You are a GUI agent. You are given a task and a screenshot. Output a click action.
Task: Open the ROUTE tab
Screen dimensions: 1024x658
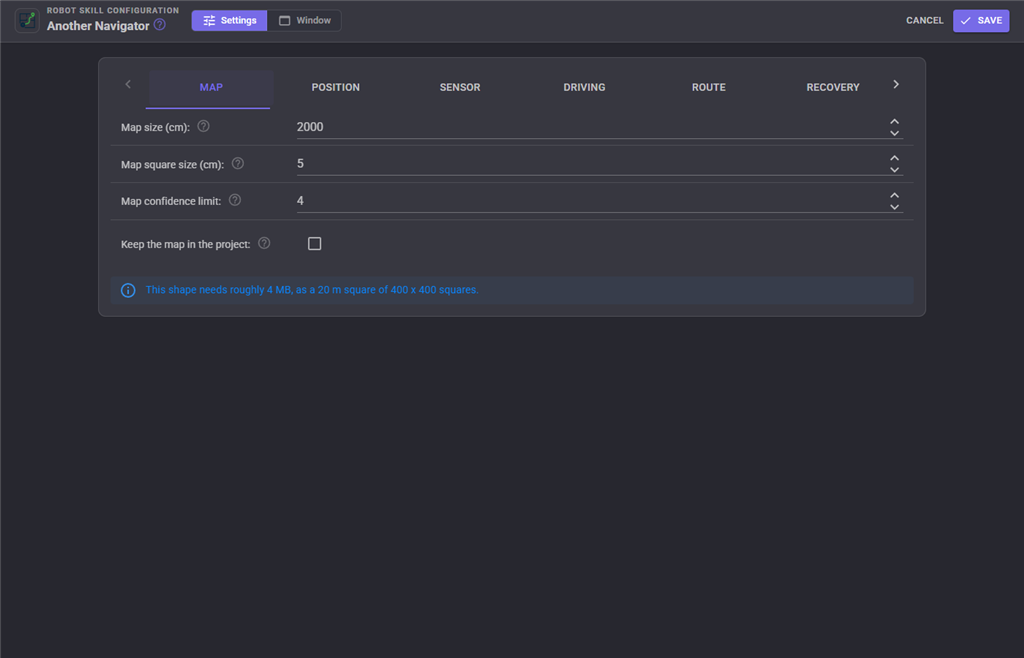coord(709,87)
